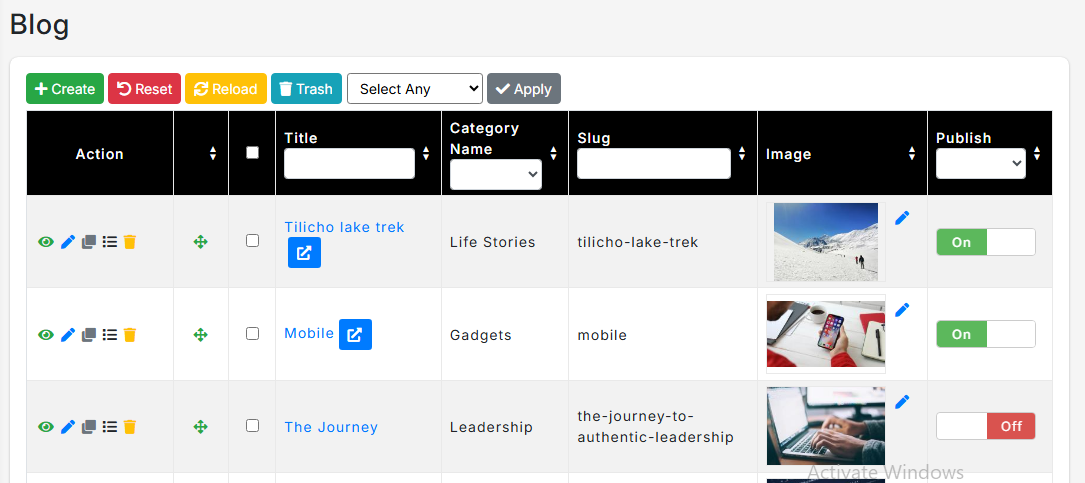Open list icon for Mobile row
Viewport: 1085px width, 483px height.
109,335
